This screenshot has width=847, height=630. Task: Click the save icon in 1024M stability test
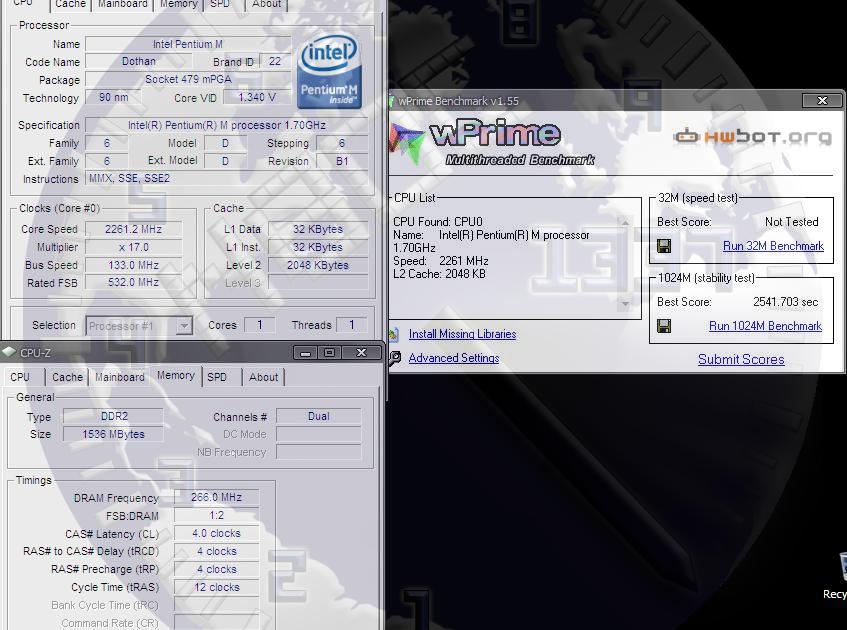[664, 326]
